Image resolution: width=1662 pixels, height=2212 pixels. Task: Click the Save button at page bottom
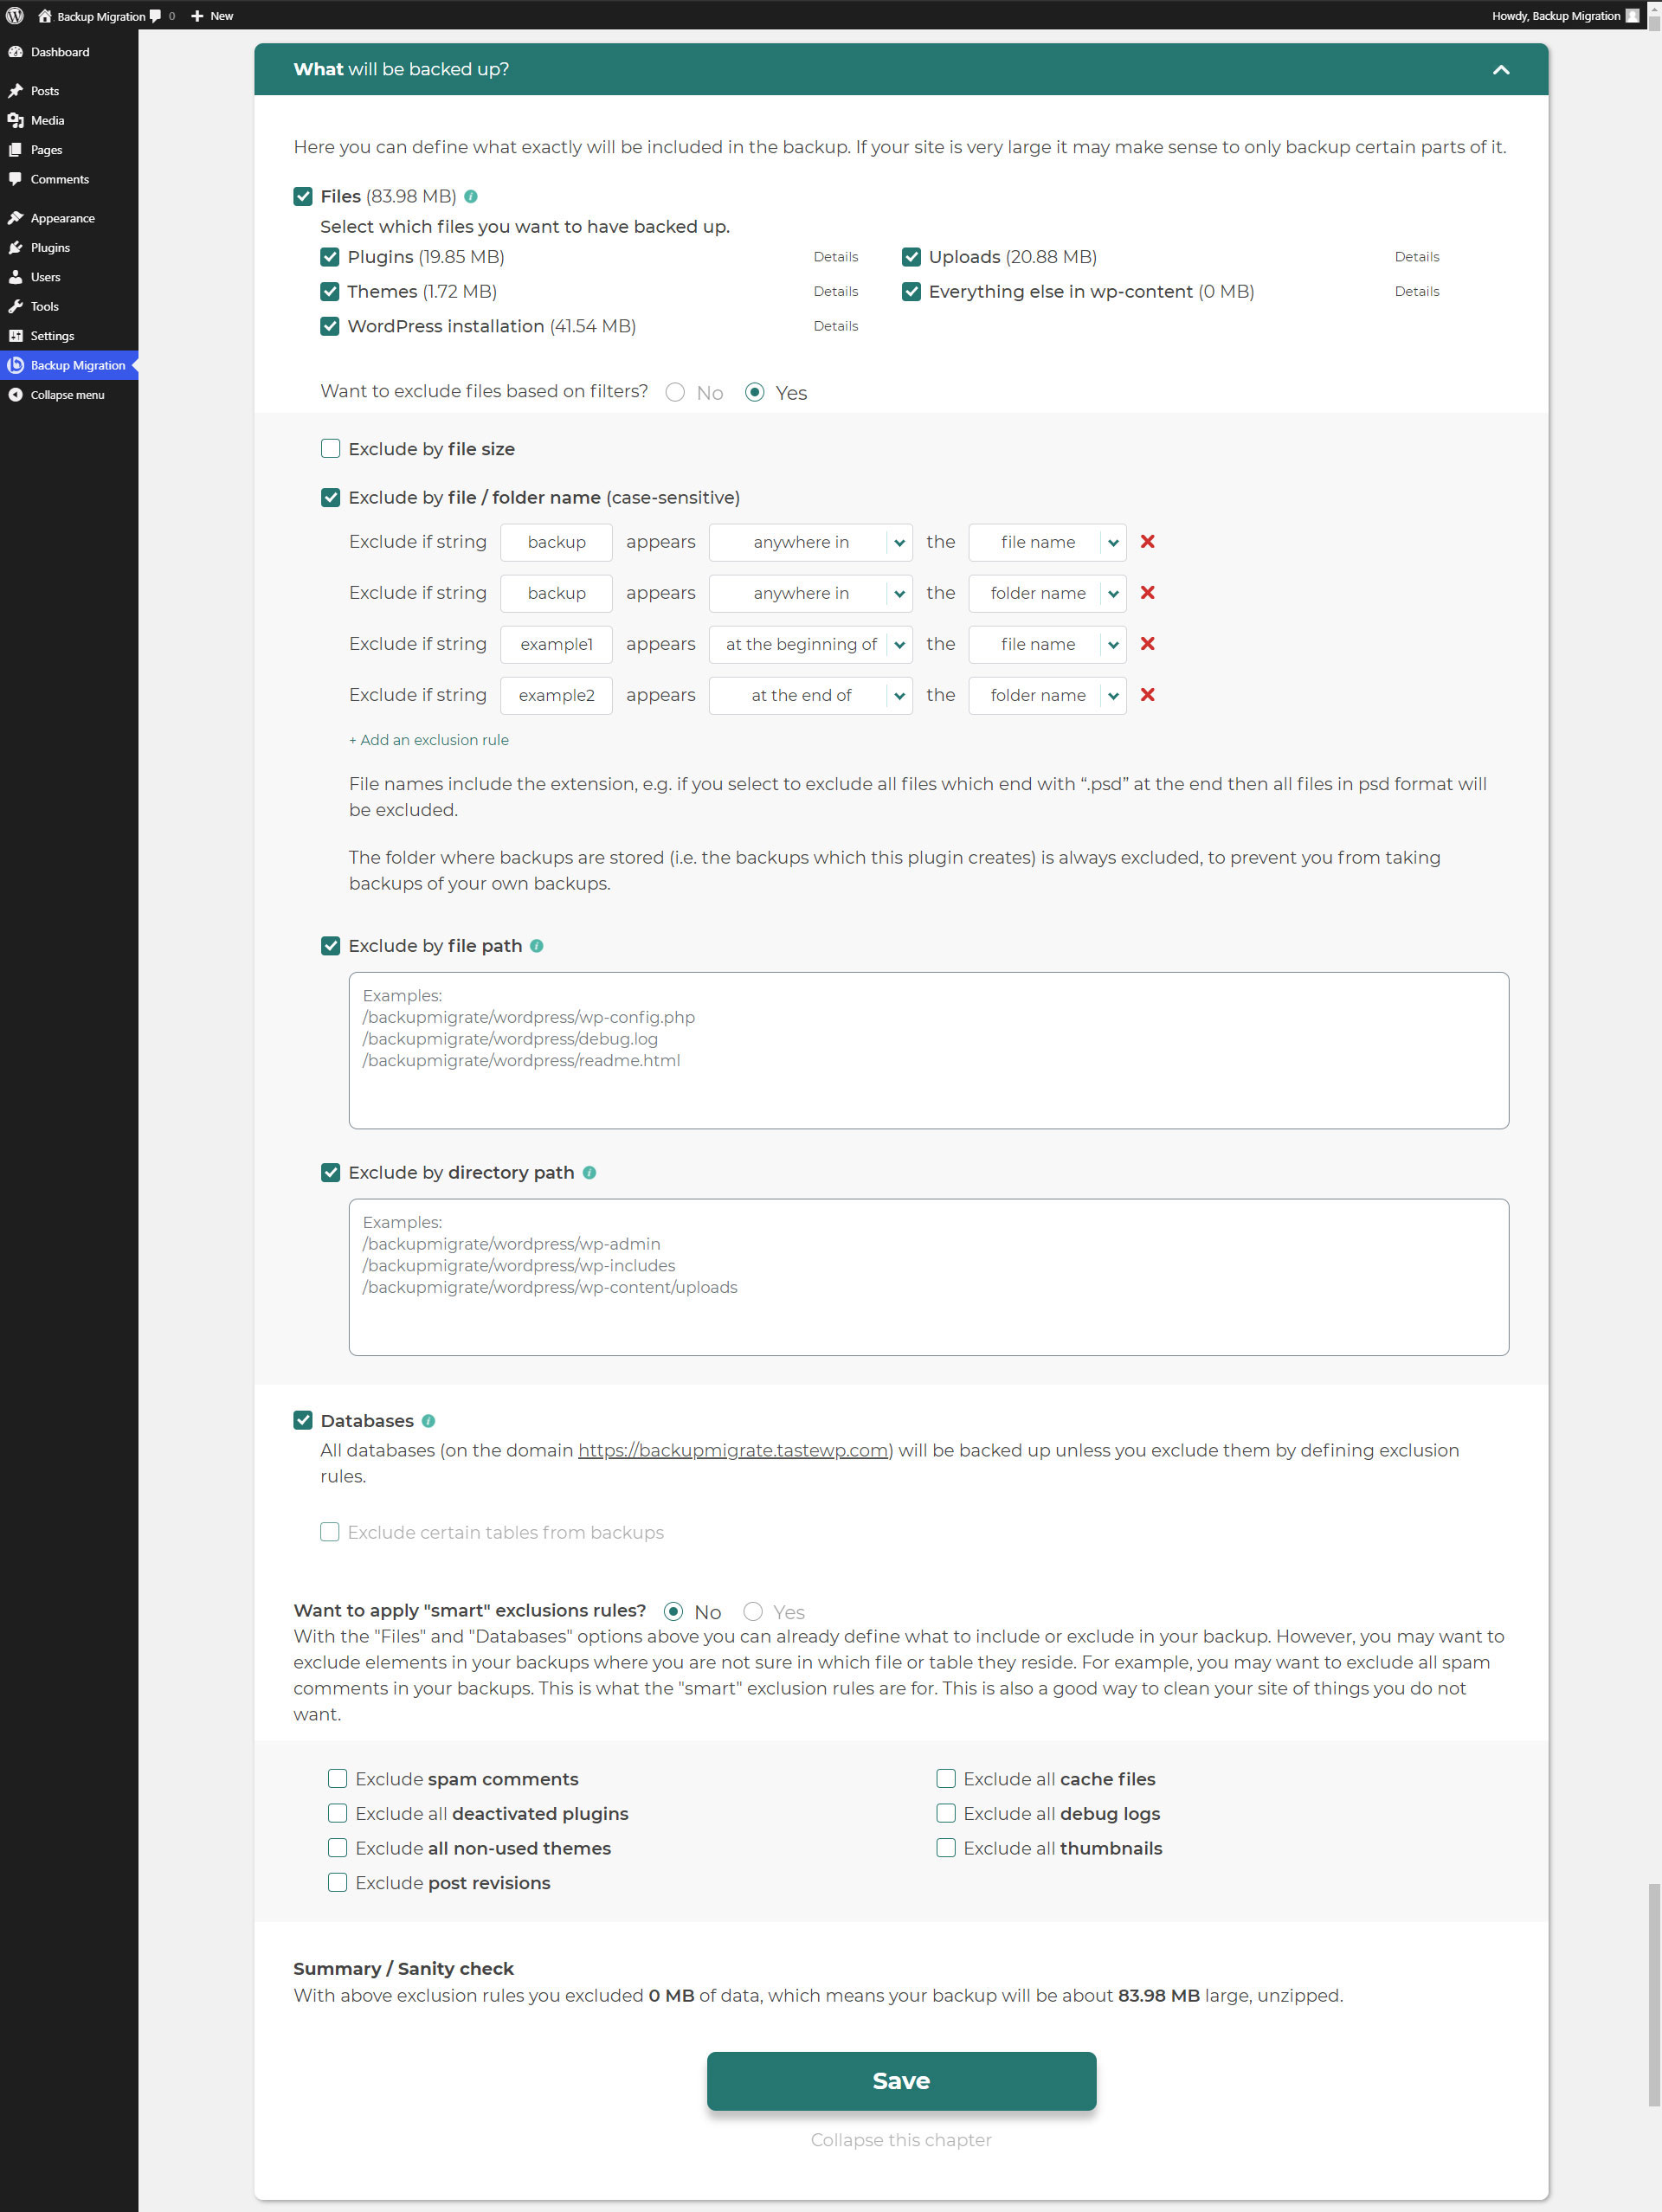point(901,2081)
